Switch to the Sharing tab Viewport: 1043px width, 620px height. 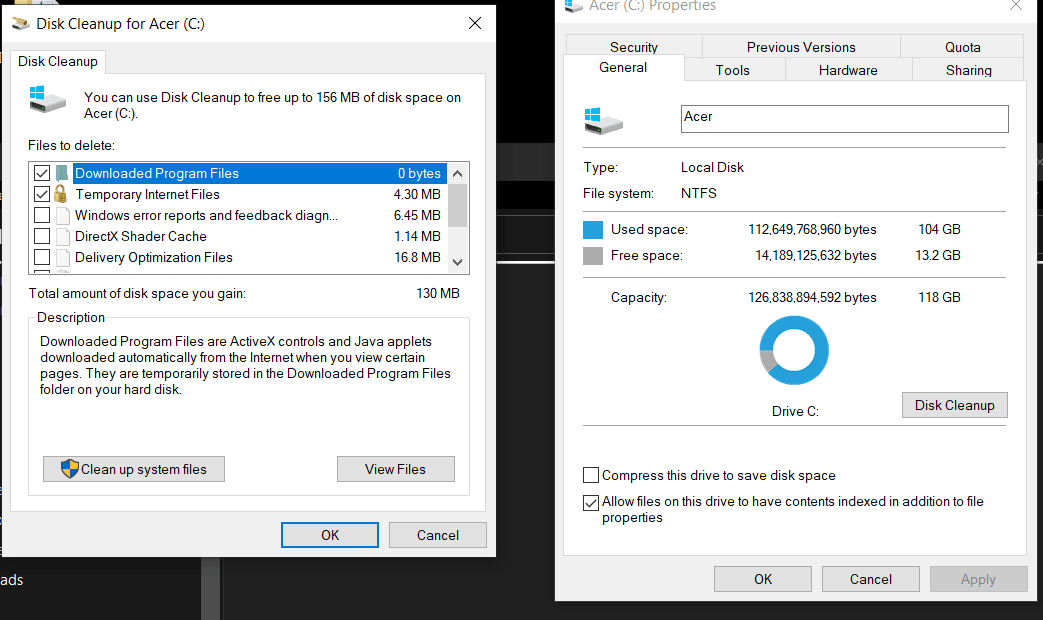click(x=967, y=70)
